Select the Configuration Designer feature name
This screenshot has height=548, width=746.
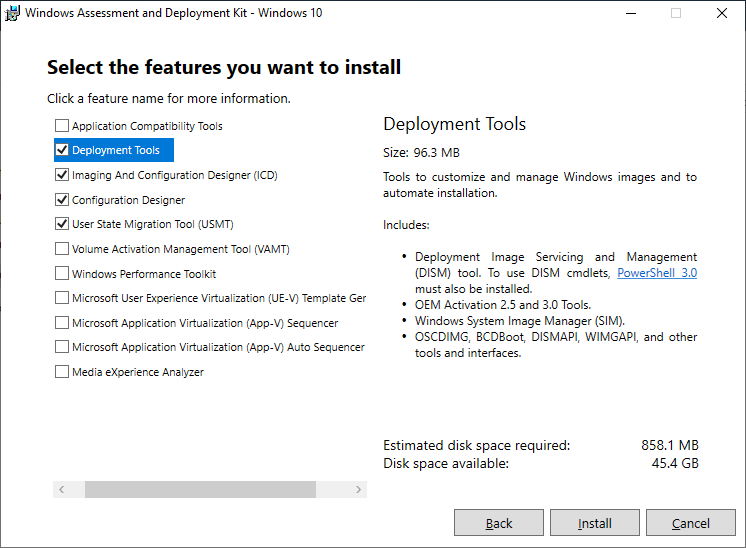click(128, 200)
